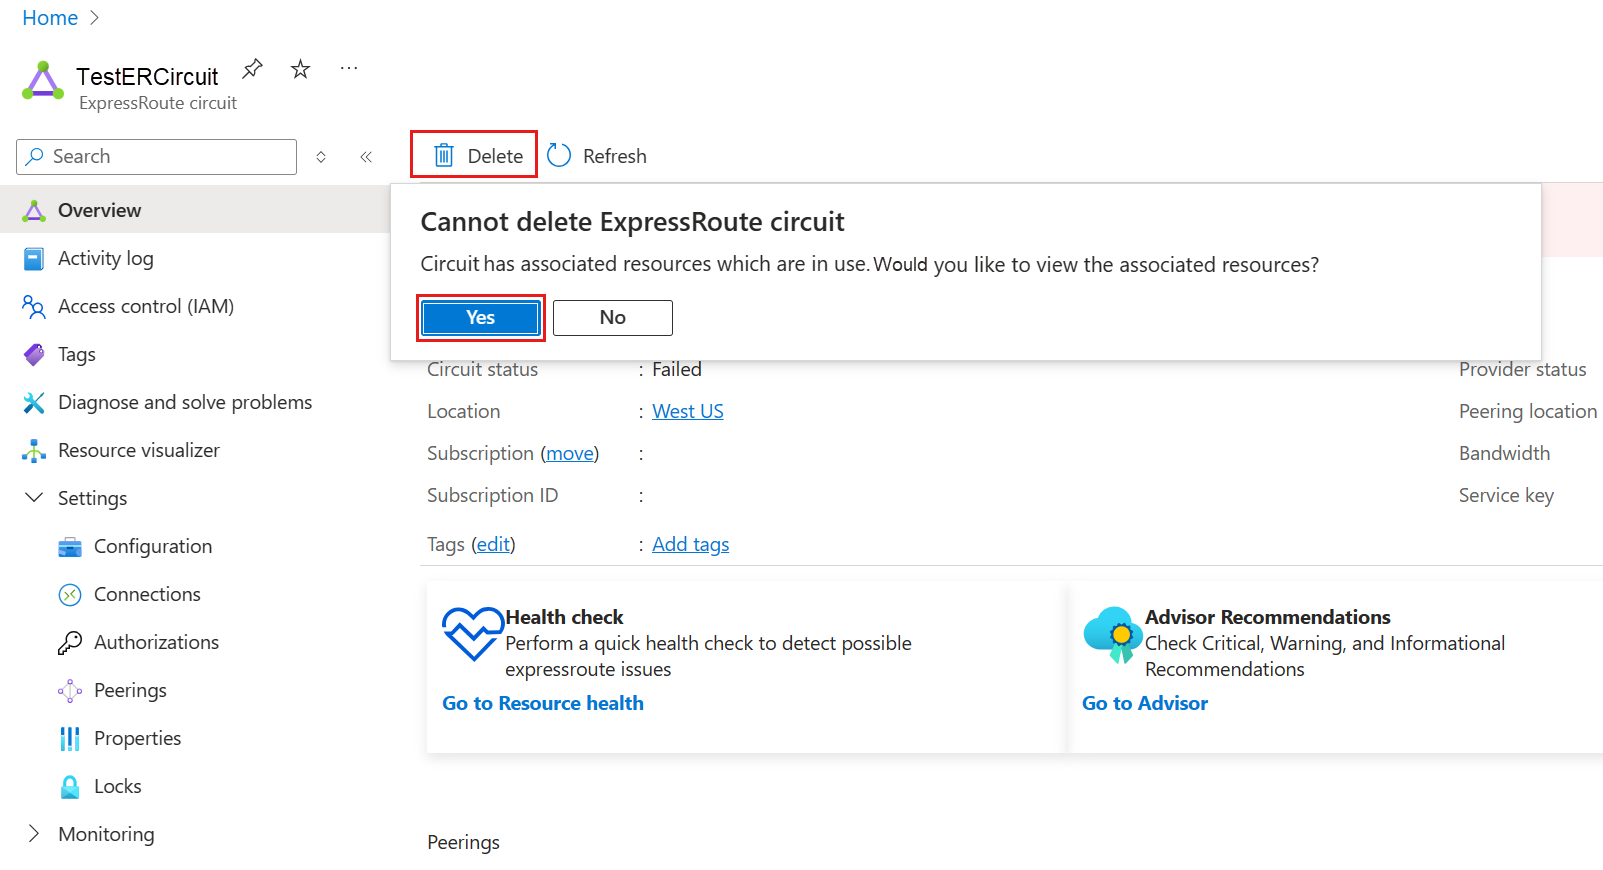The image size is (1603, 870).
Task: Click the Locks padlock icon
Action: click(x=70, y=787)
